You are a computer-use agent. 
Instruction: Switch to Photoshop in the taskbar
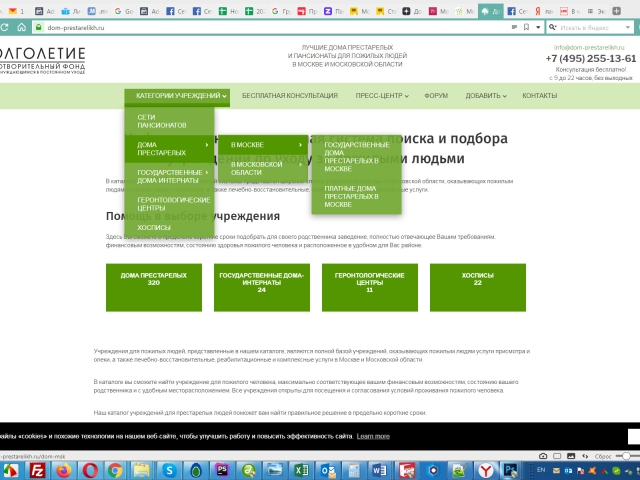(x=222, y=469)
